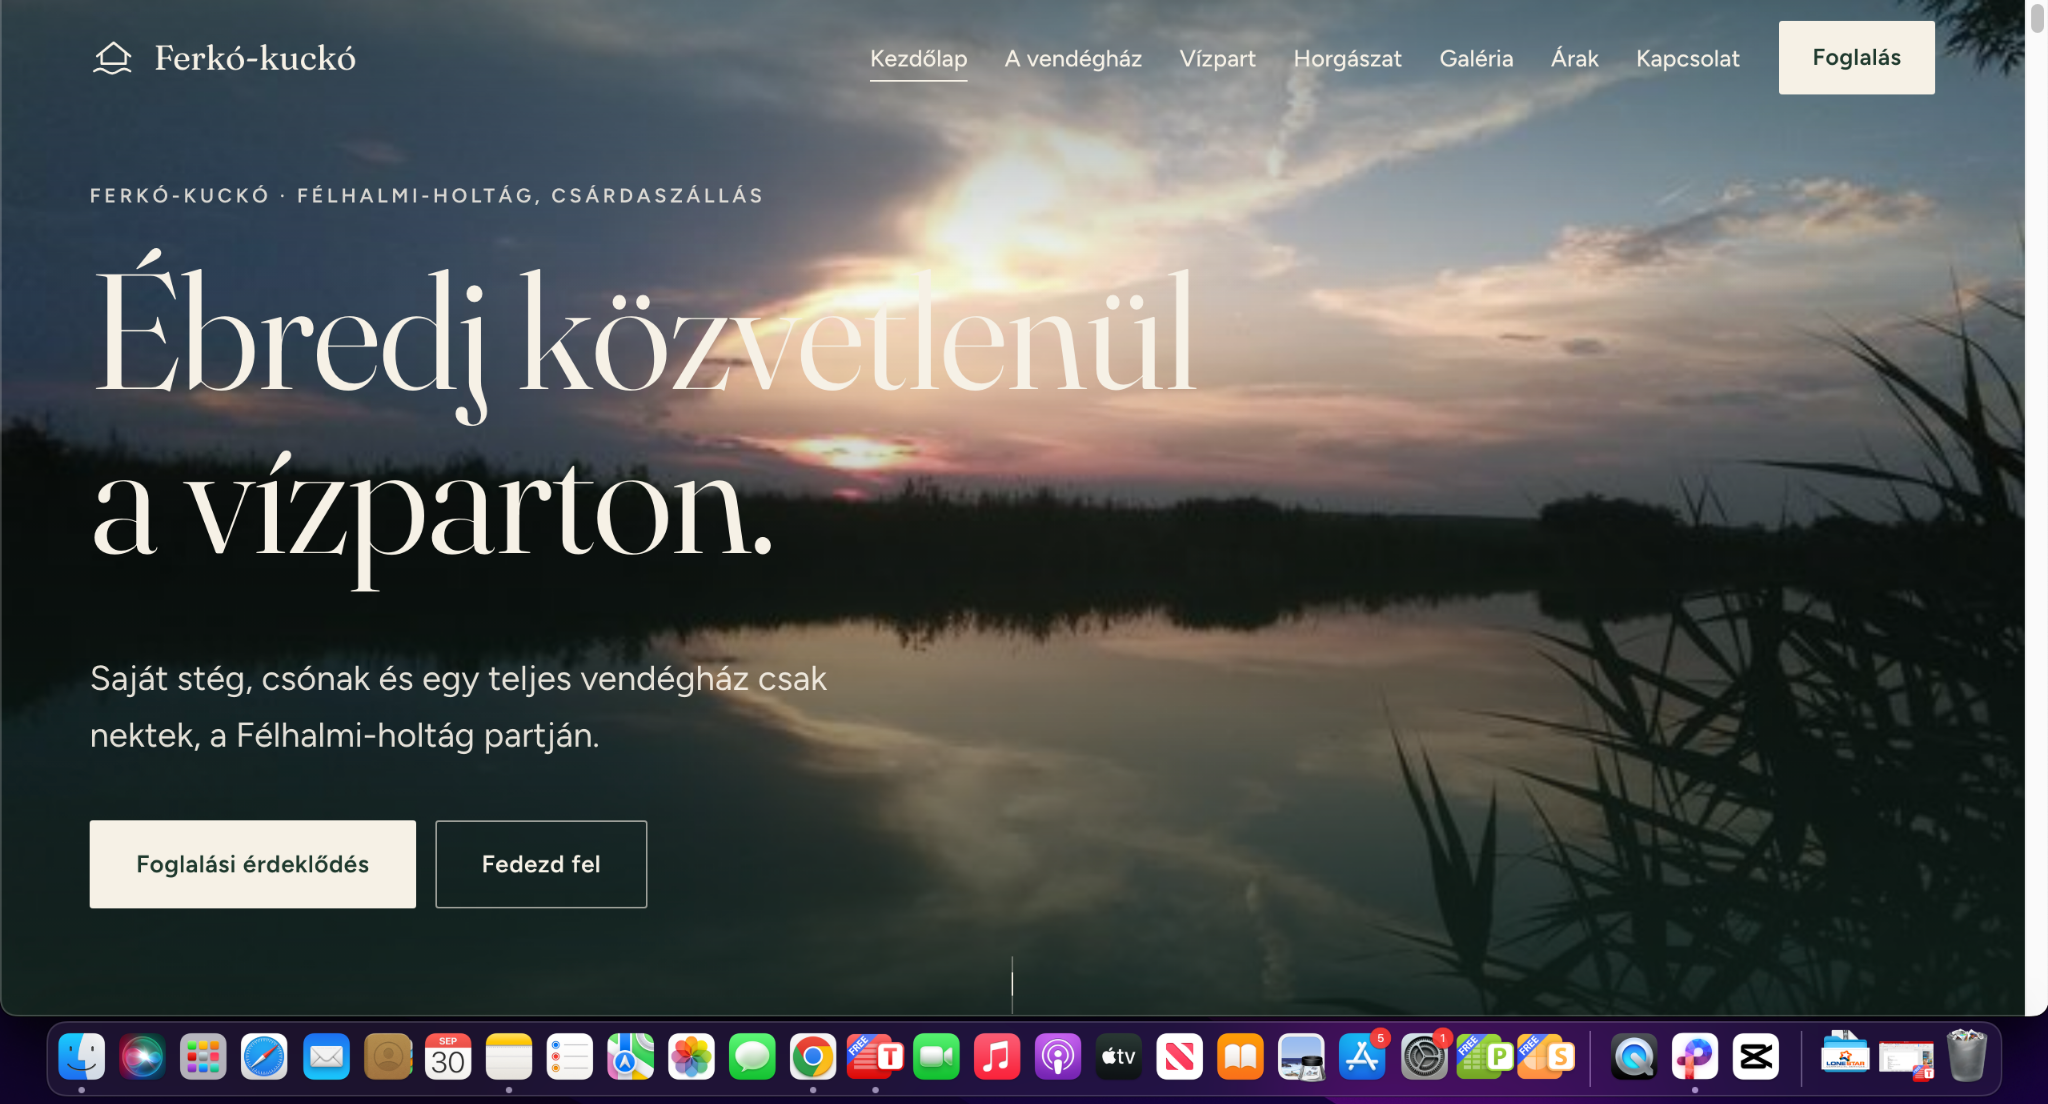Open the Photos app in the Dock
Viewport: 2048px width, 1104px height.
click(x=691, y=1057)
